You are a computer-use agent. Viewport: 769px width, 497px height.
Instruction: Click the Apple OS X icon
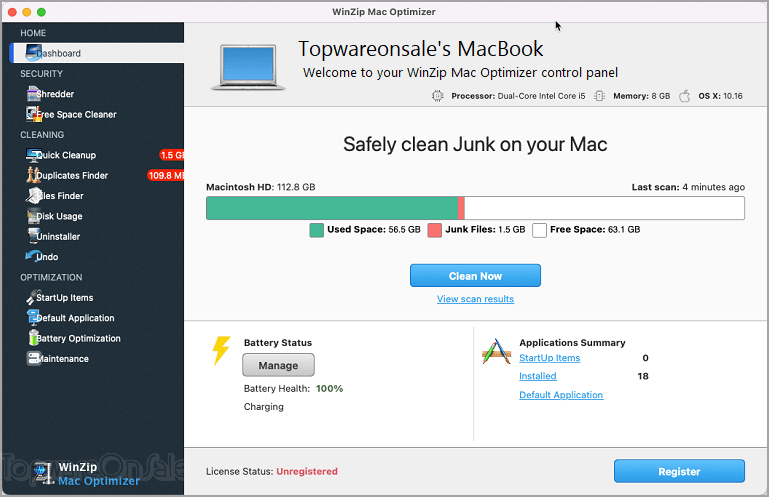(685, 96)
